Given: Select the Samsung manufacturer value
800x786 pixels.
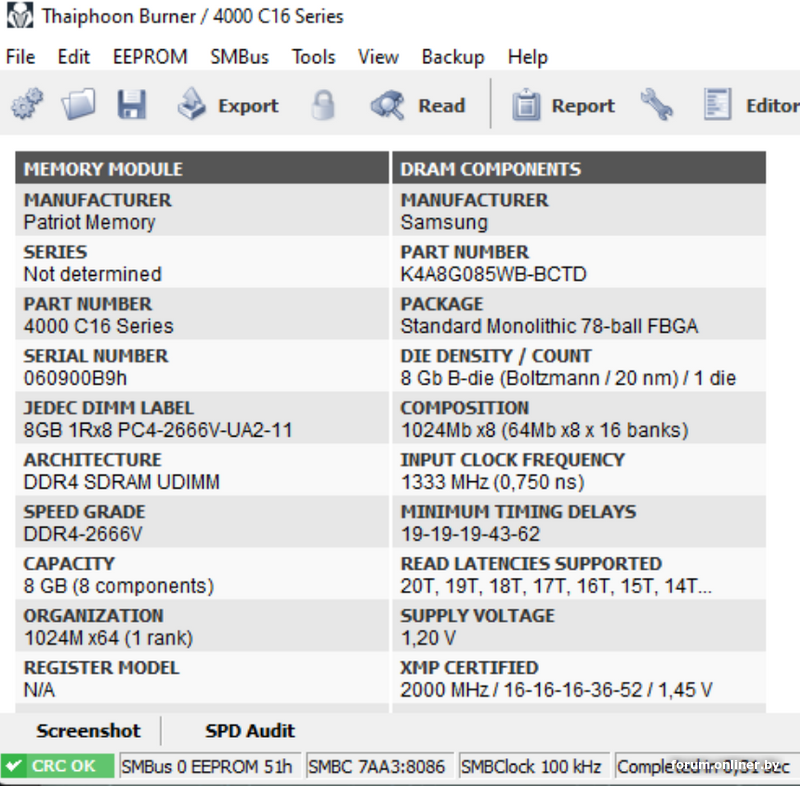Looking at the screenshot, I should (444, 222).
